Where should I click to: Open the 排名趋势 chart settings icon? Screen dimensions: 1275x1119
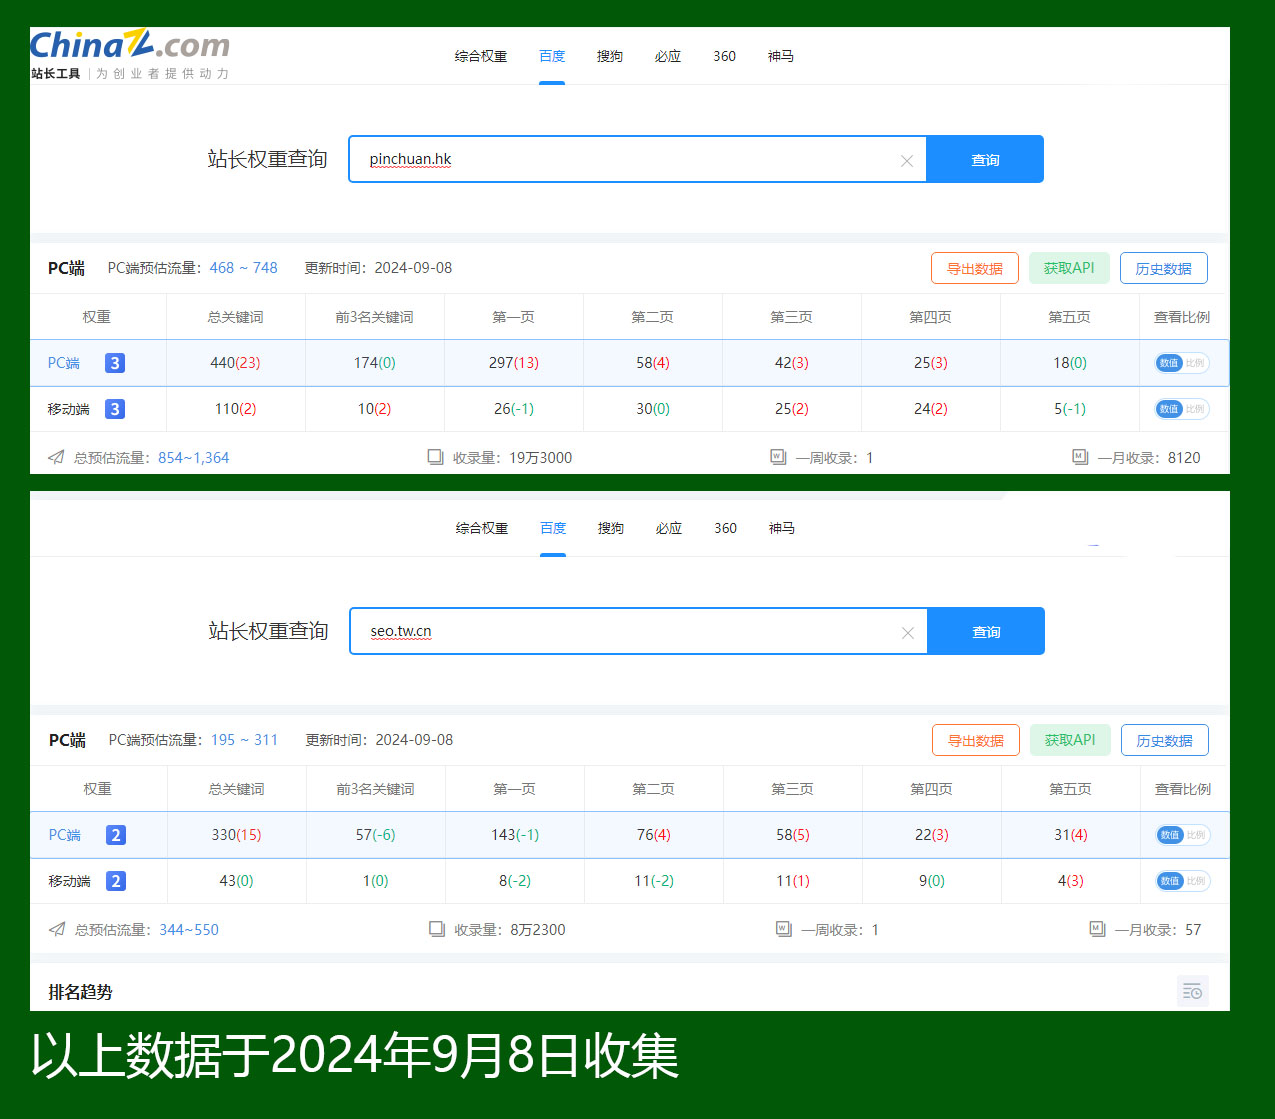point(1192,991)
